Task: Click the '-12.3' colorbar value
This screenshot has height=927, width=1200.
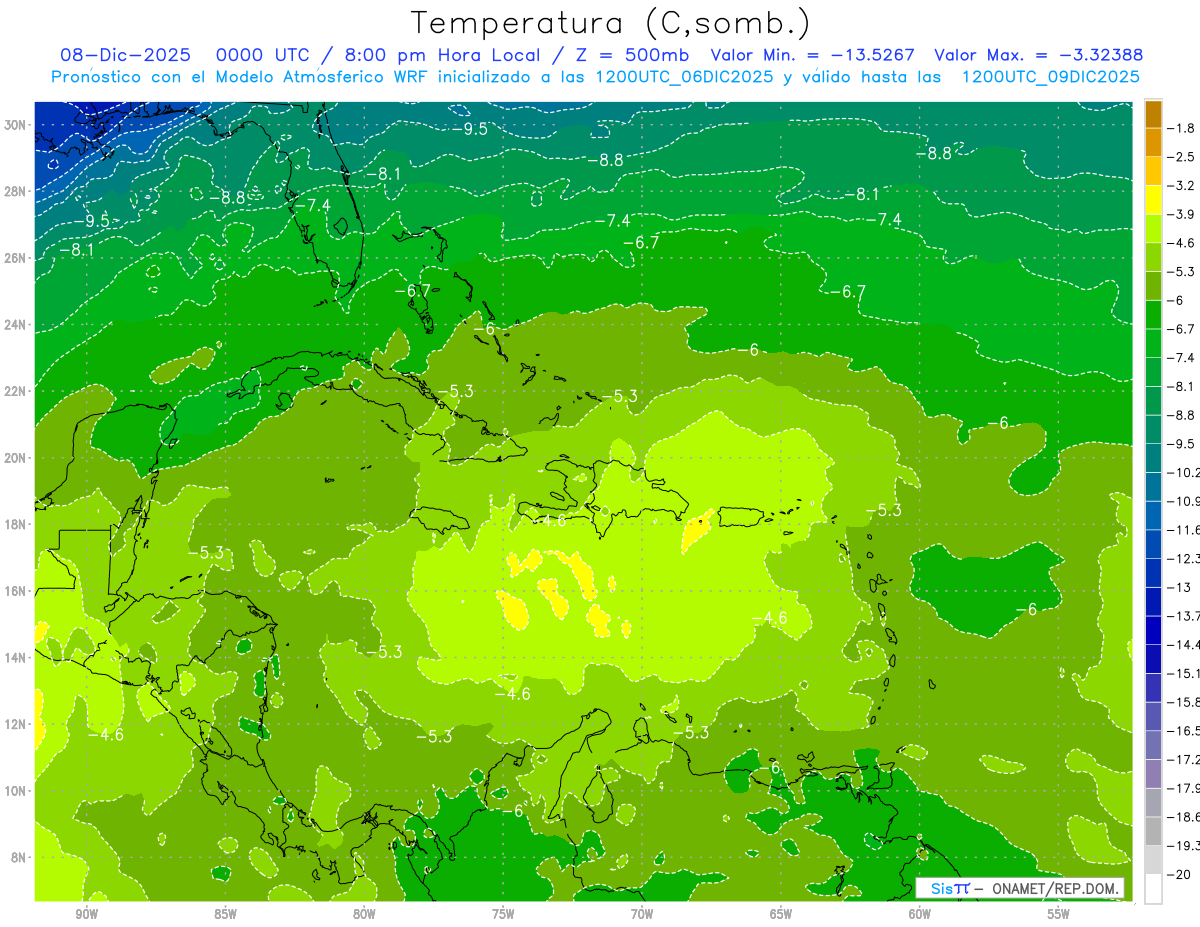Action: (x=1184, y=558)
